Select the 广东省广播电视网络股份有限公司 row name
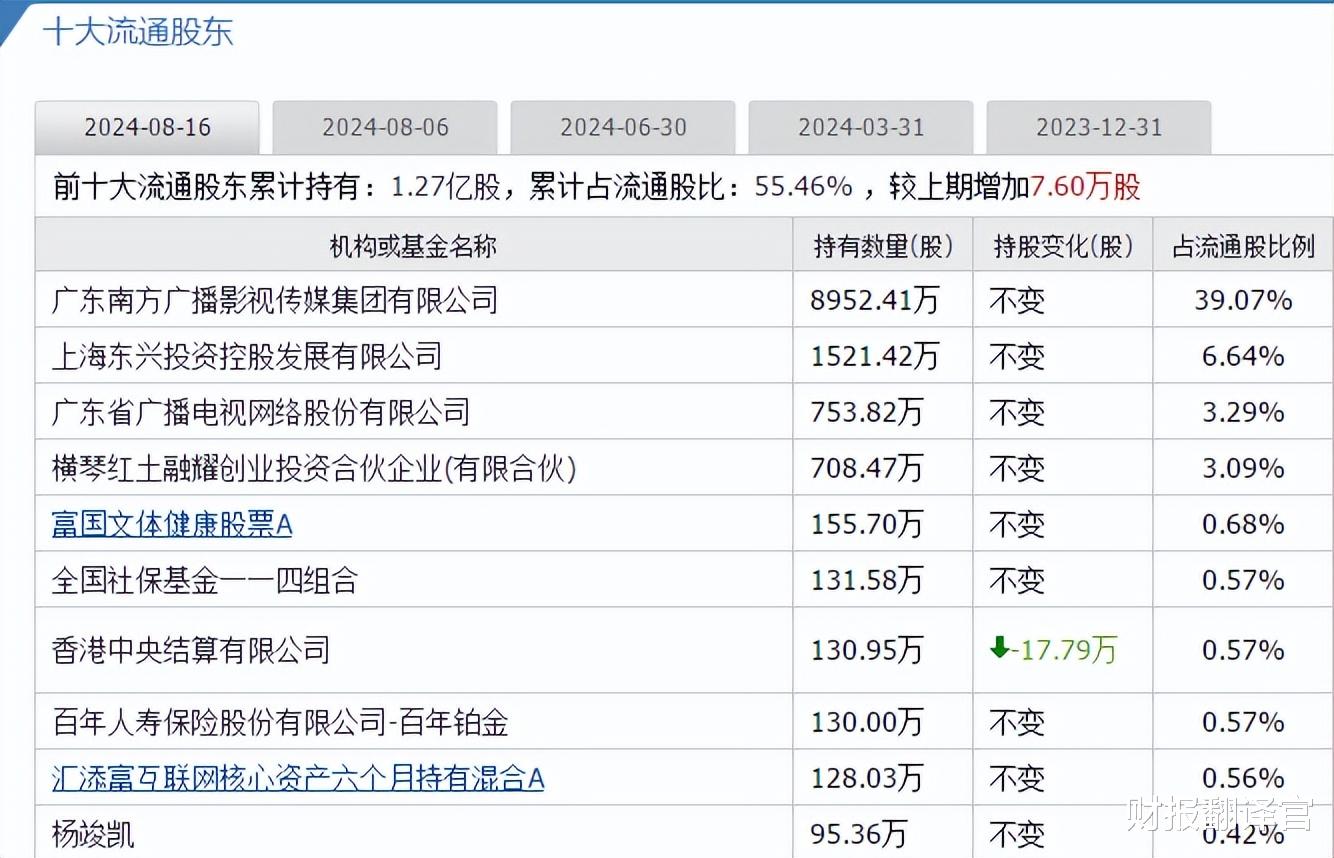Image resolution: width=1334 pixels, height=858 pixels. [x=261, y=412]
